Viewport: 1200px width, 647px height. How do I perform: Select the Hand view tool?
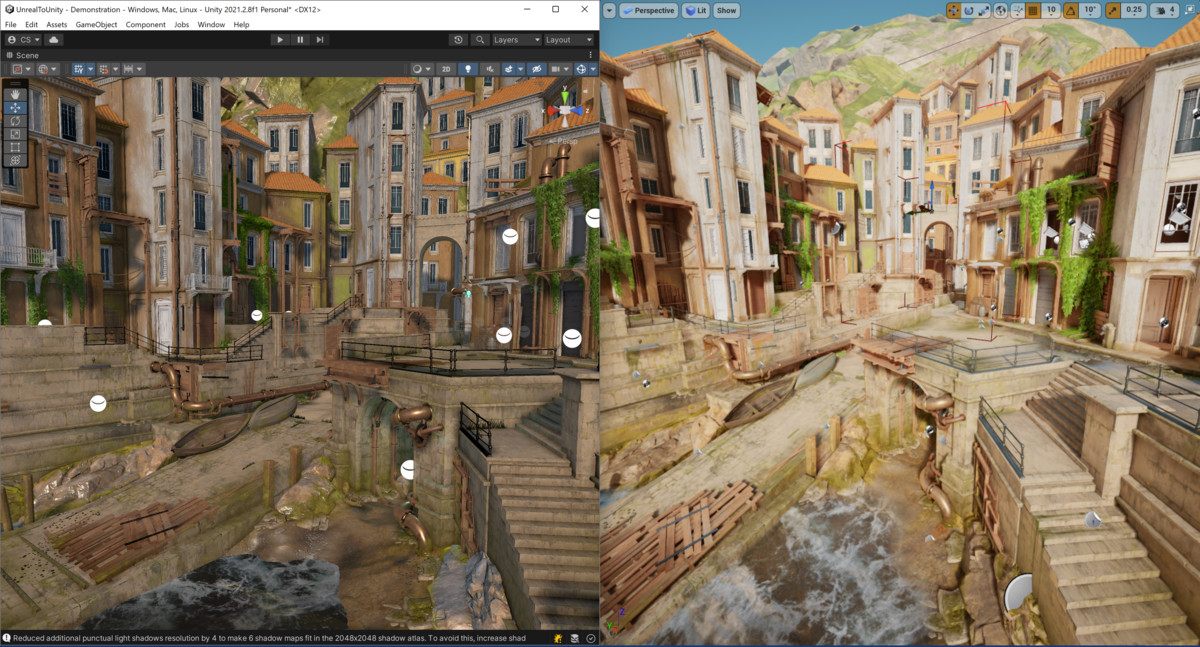14,97
